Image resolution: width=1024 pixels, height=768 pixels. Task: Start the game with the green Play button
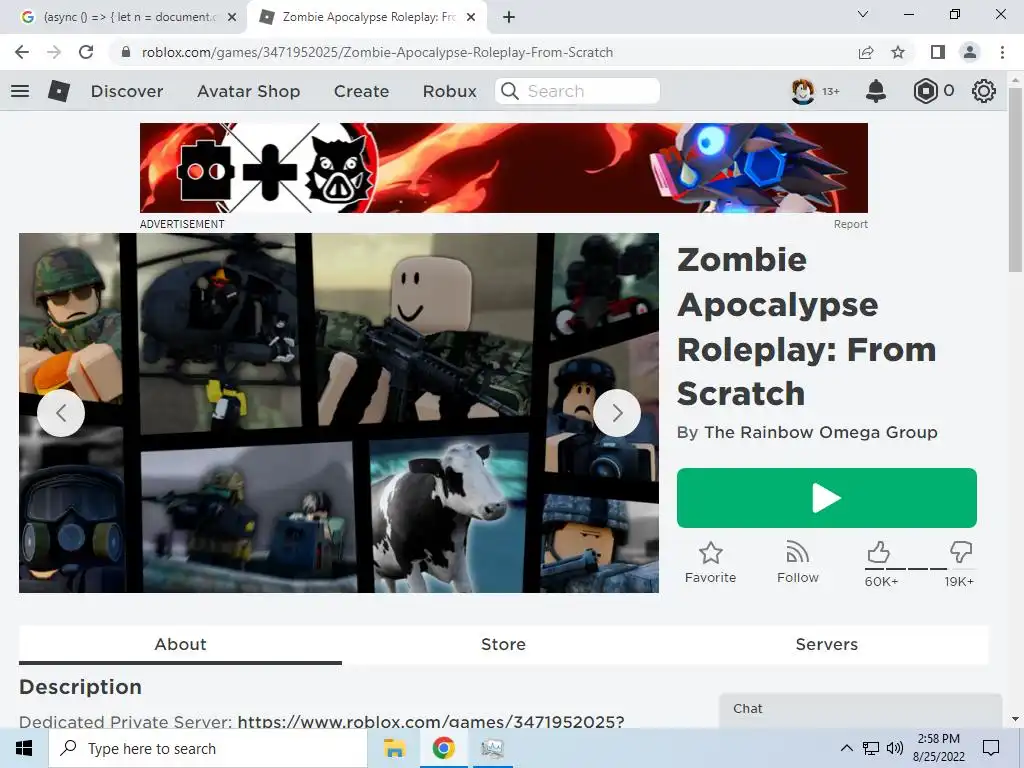[827, 498]
